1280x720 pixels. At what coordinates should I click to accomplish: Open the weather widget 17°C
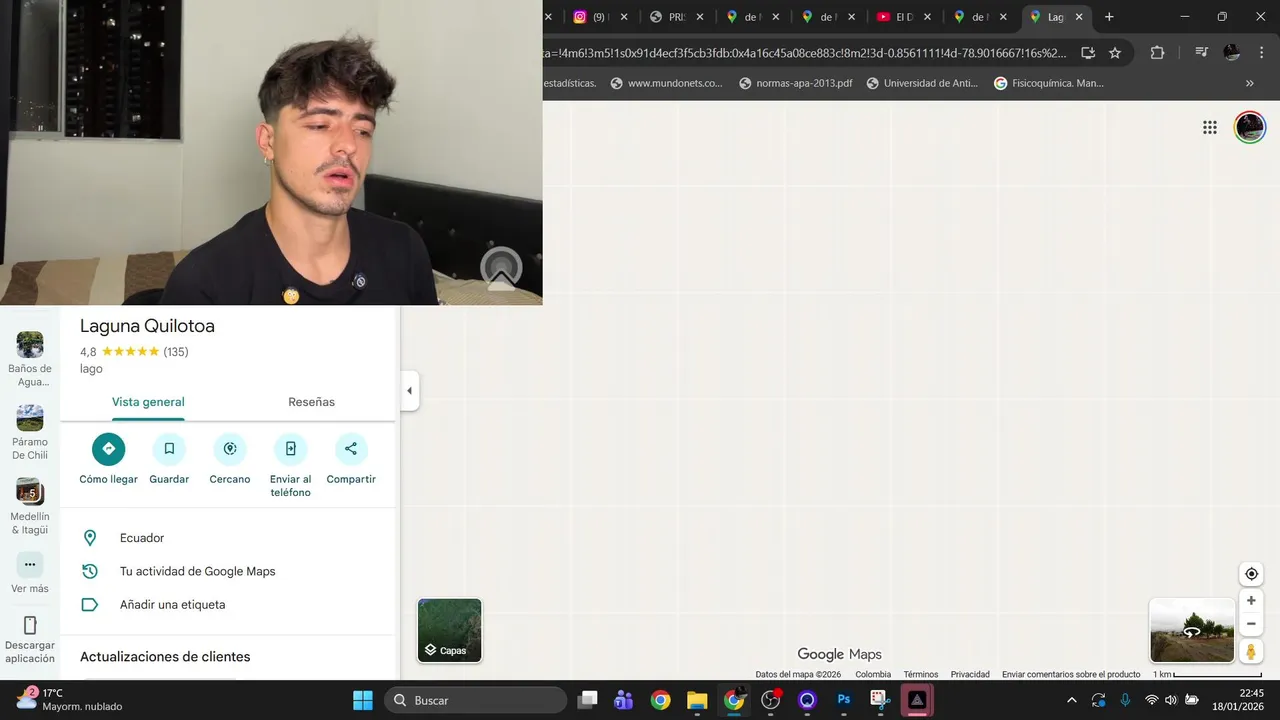click(x=70, y=700)
